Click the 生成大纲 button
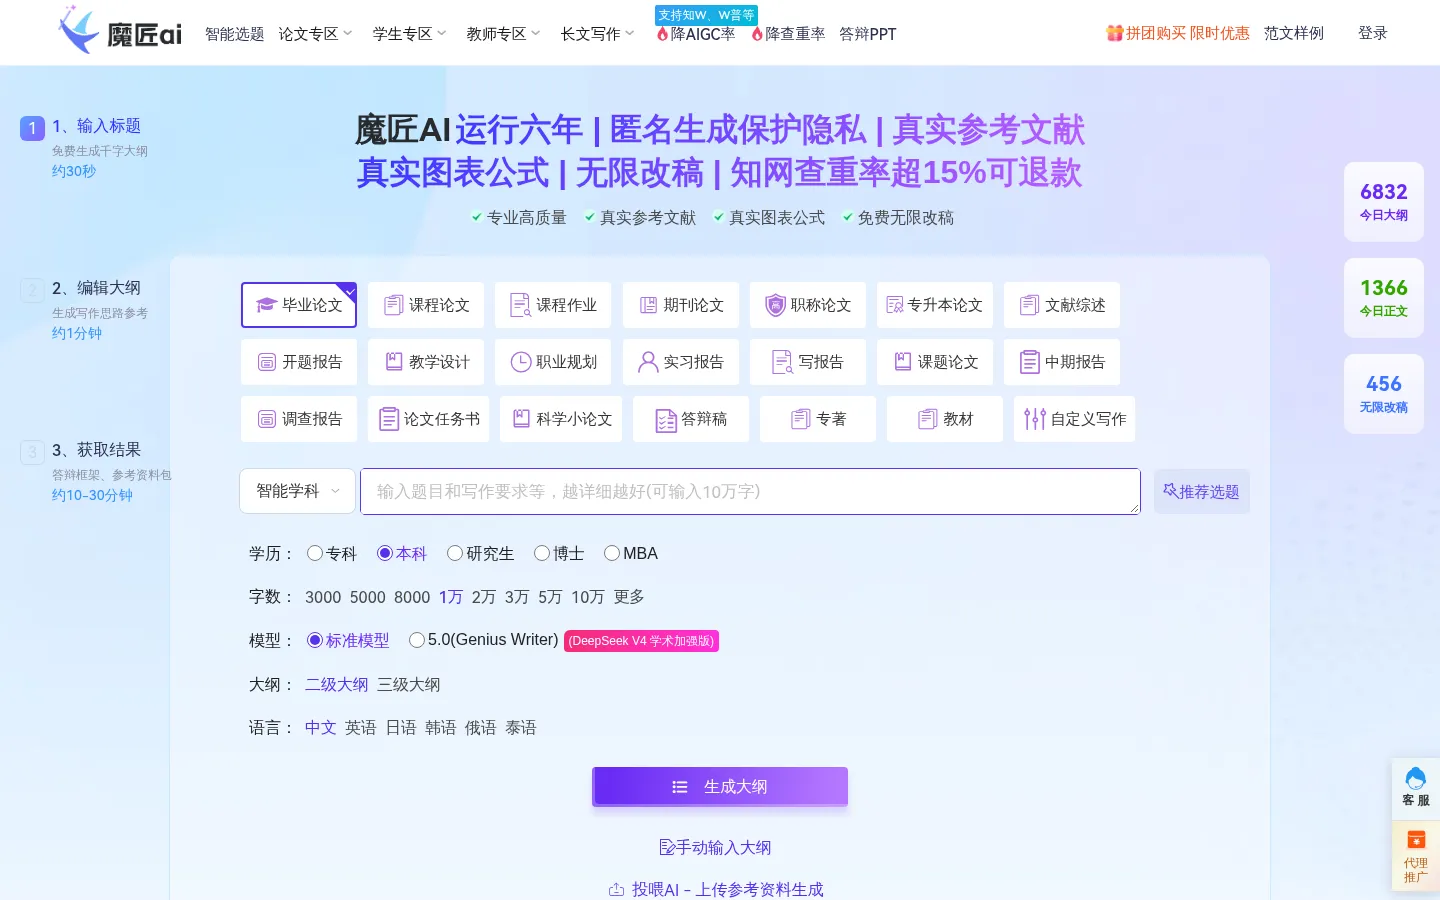The width and height of the screenshot is (1440, 900). 720,787
